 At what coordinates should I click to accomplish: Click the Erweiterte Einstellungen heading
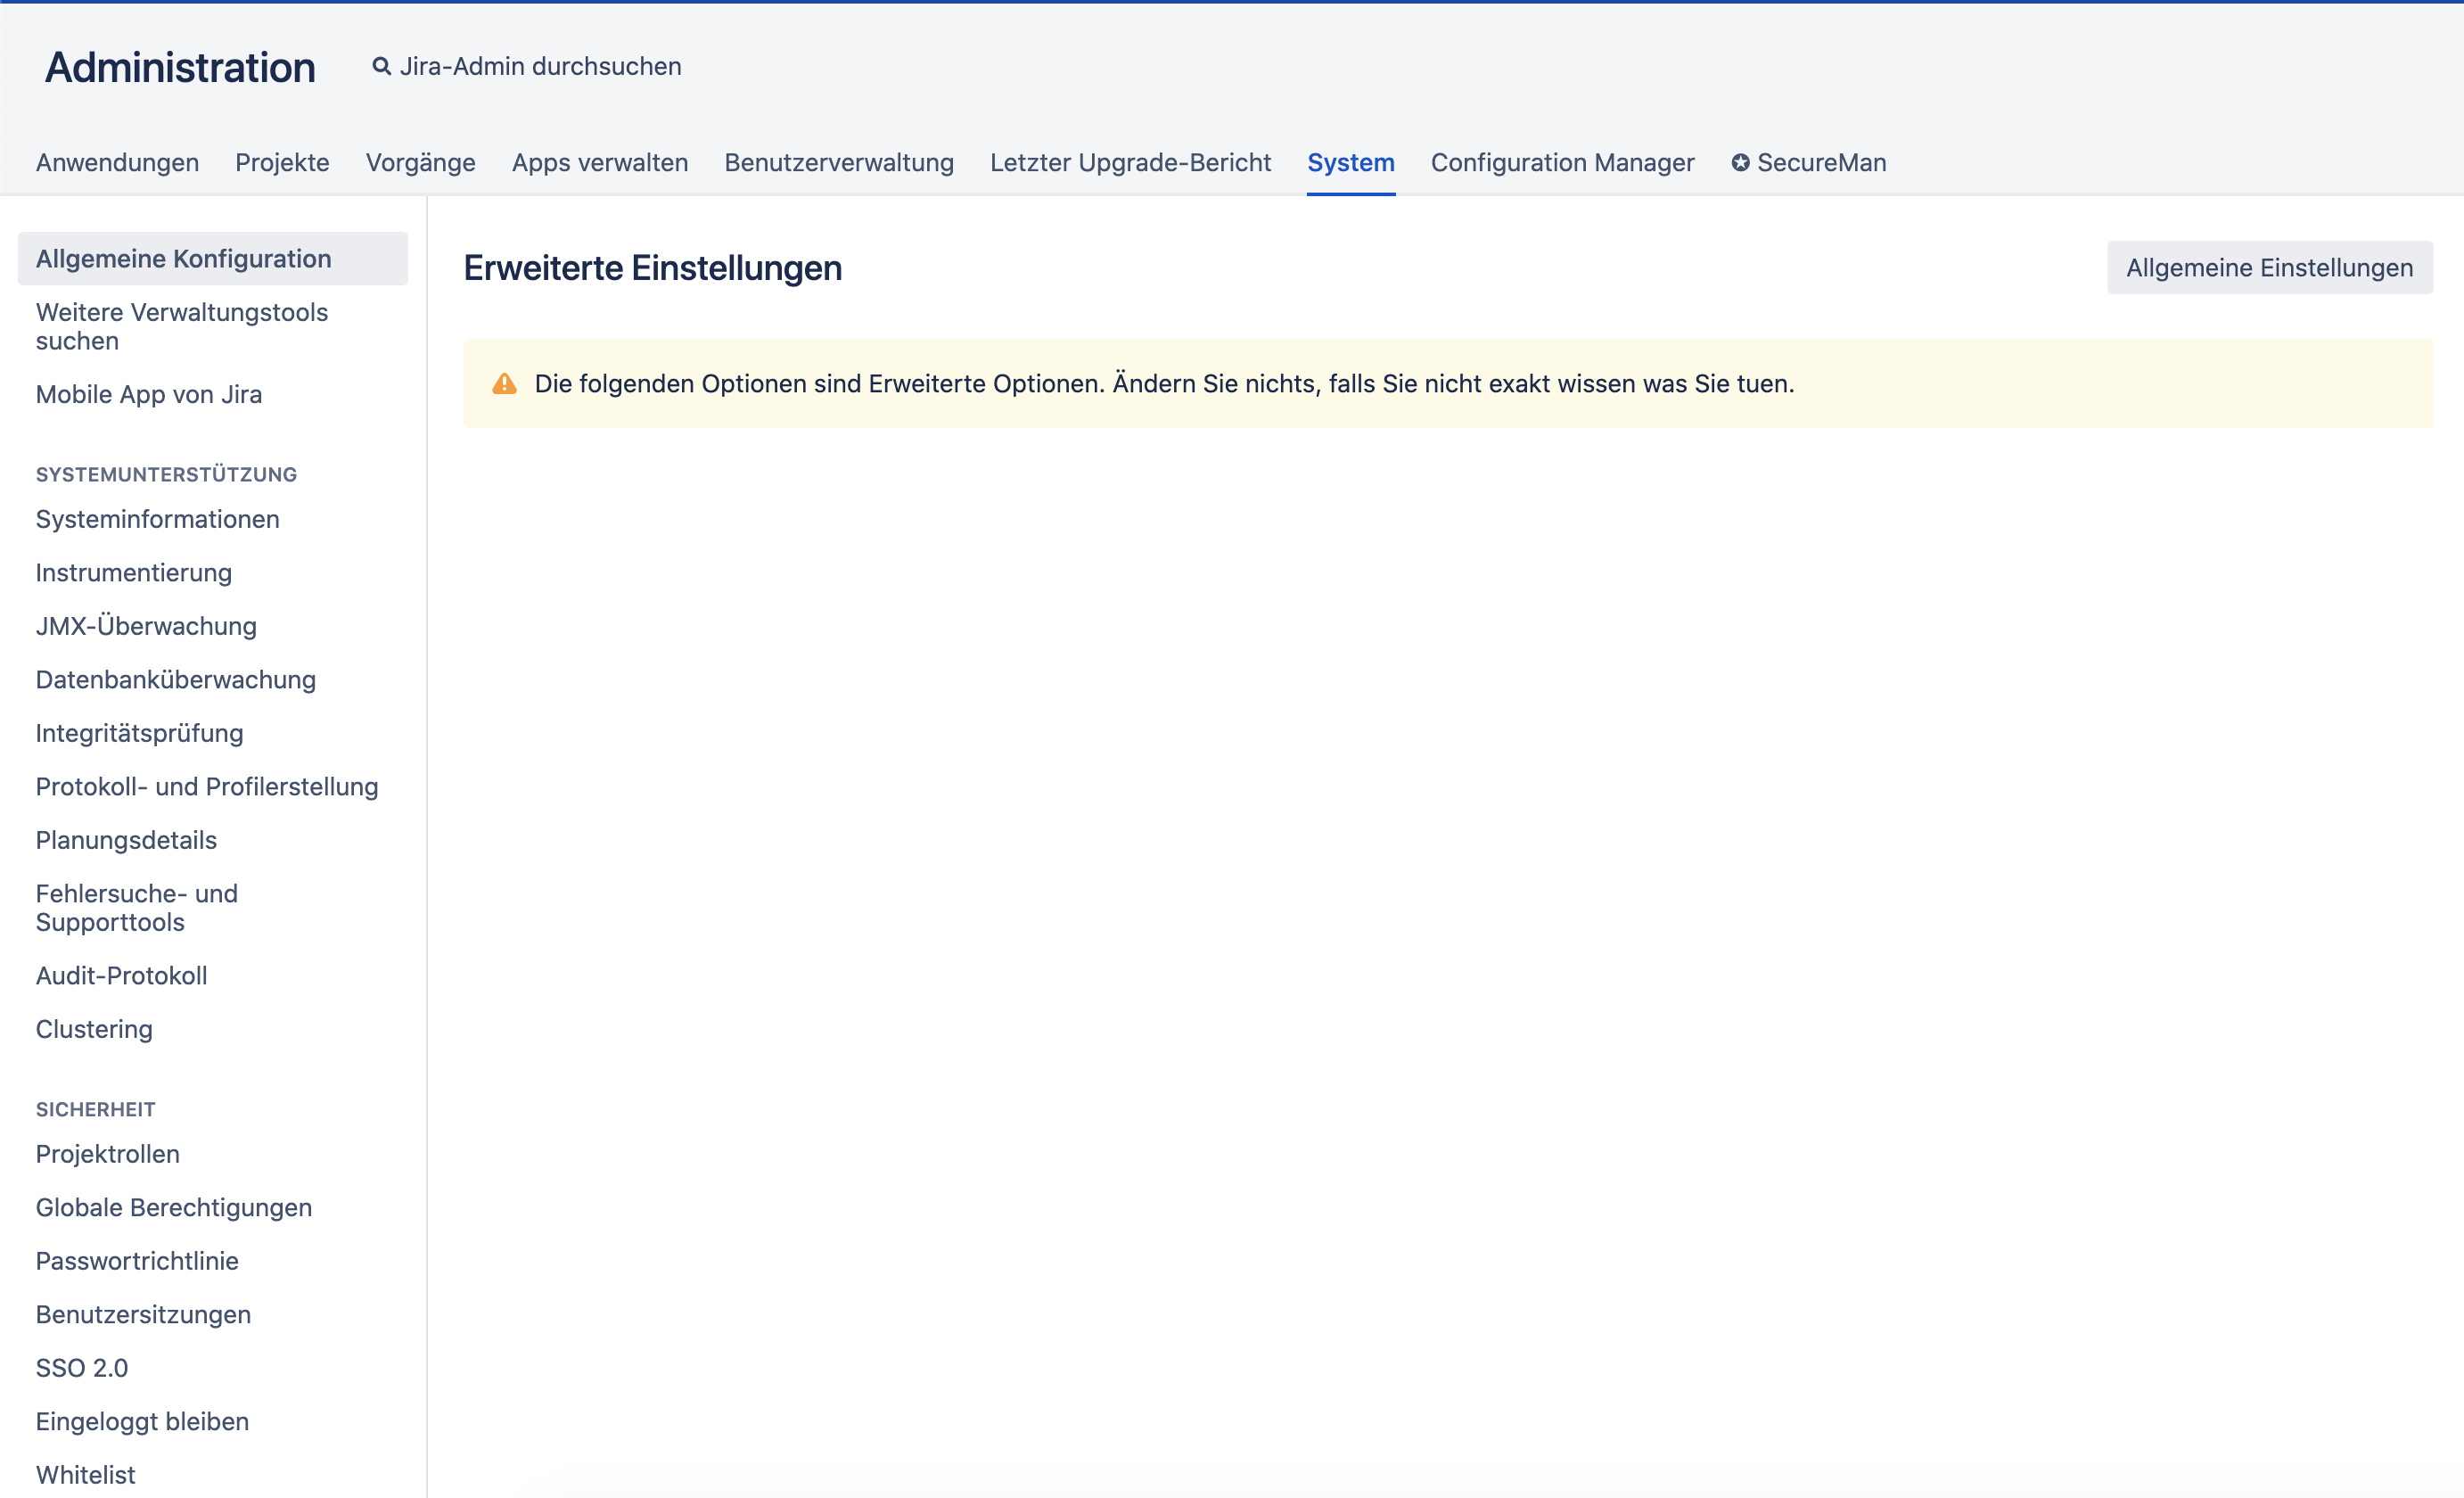point(653,268)
